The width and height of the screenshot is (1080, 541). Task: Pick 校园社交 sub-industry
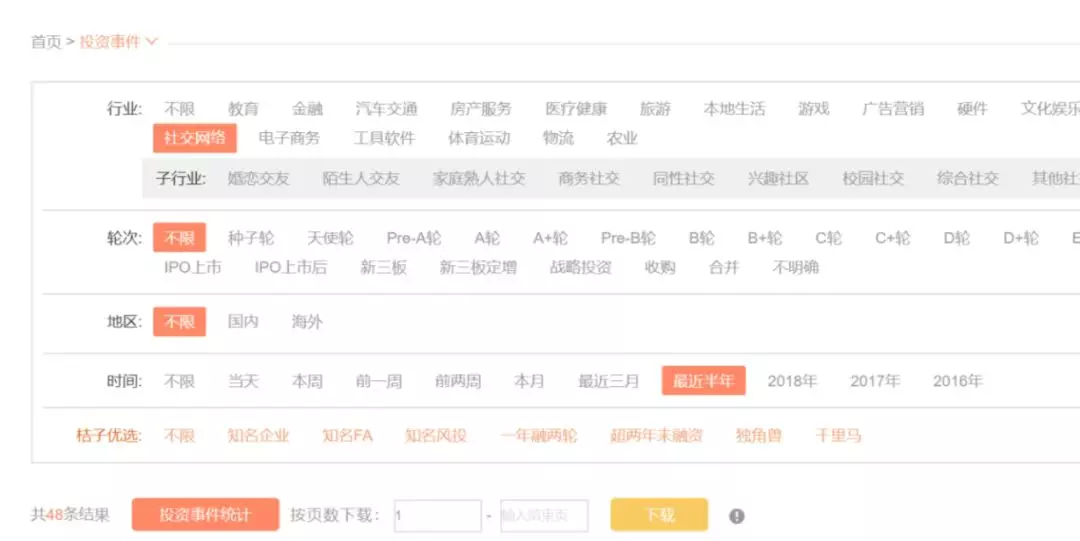[x=873, y=178]
